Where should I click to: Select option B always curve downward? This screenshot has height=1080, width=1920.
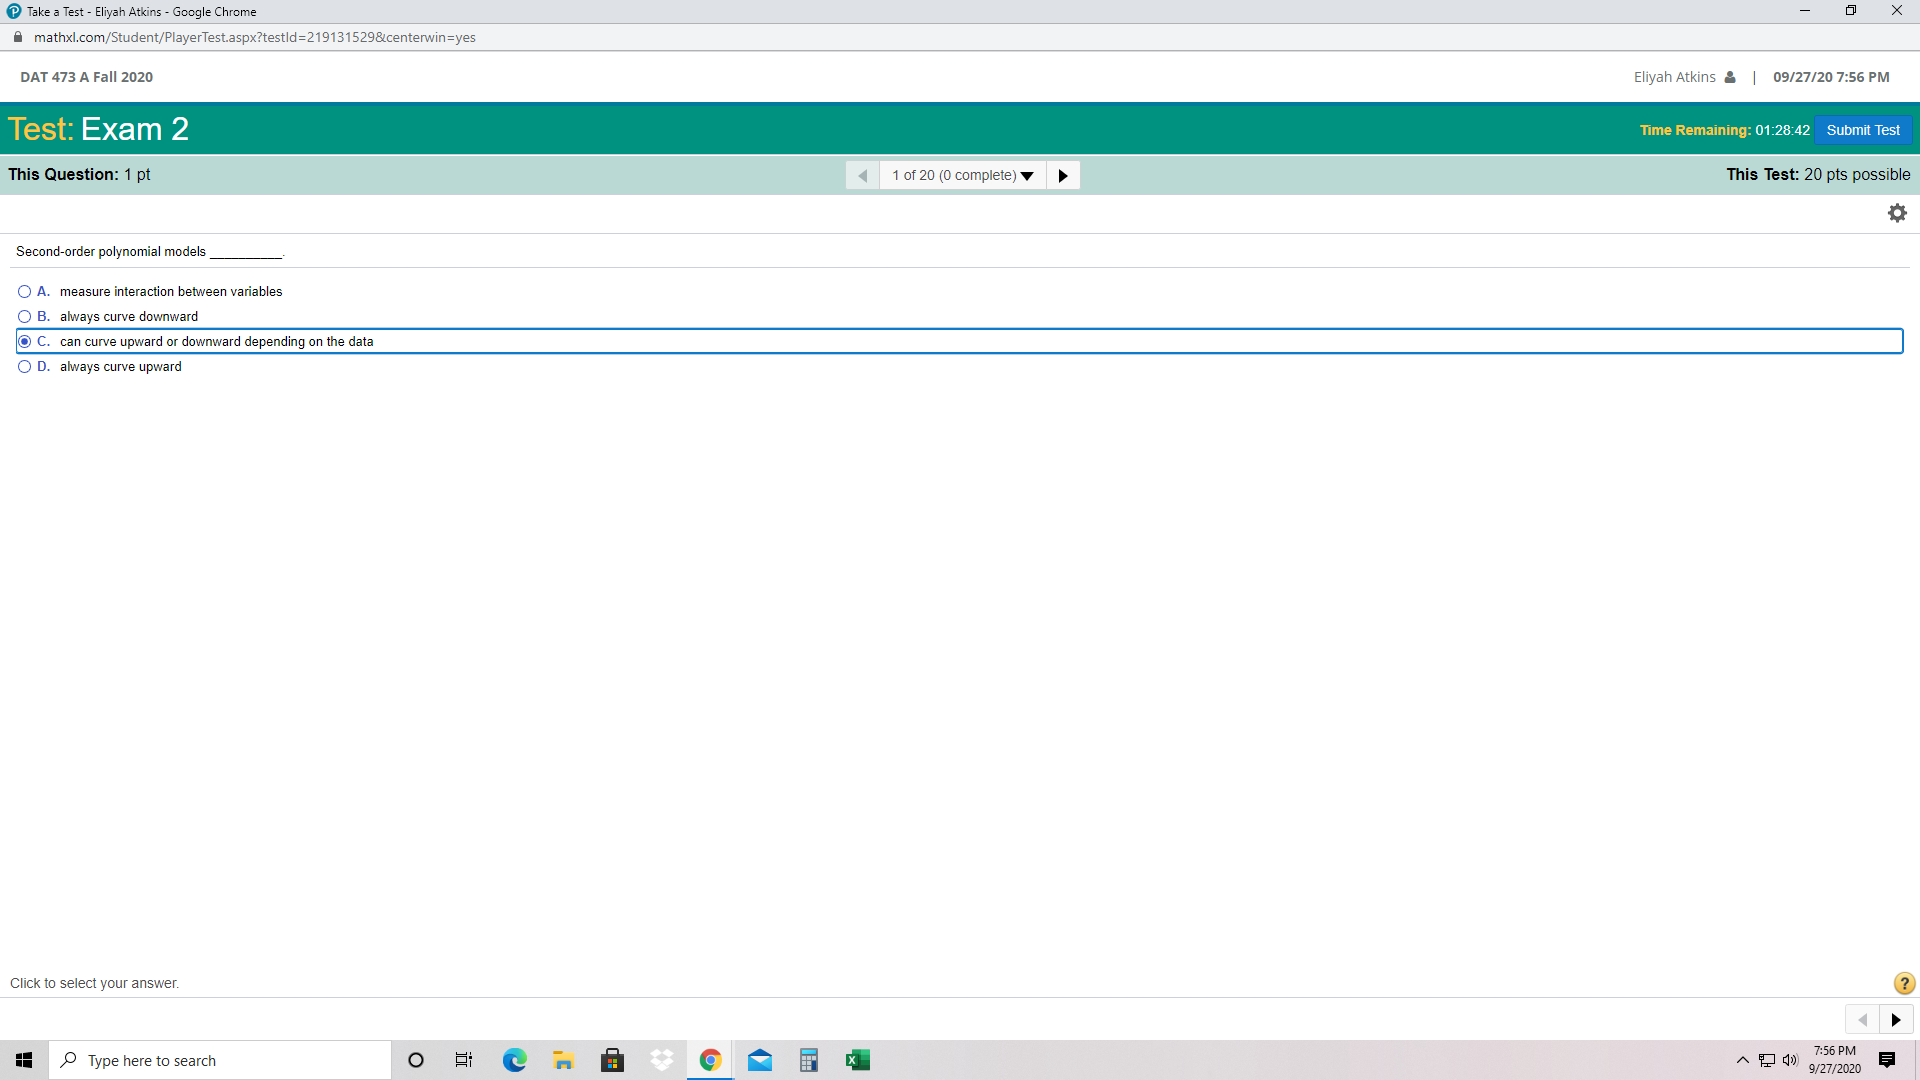(24, 317)
